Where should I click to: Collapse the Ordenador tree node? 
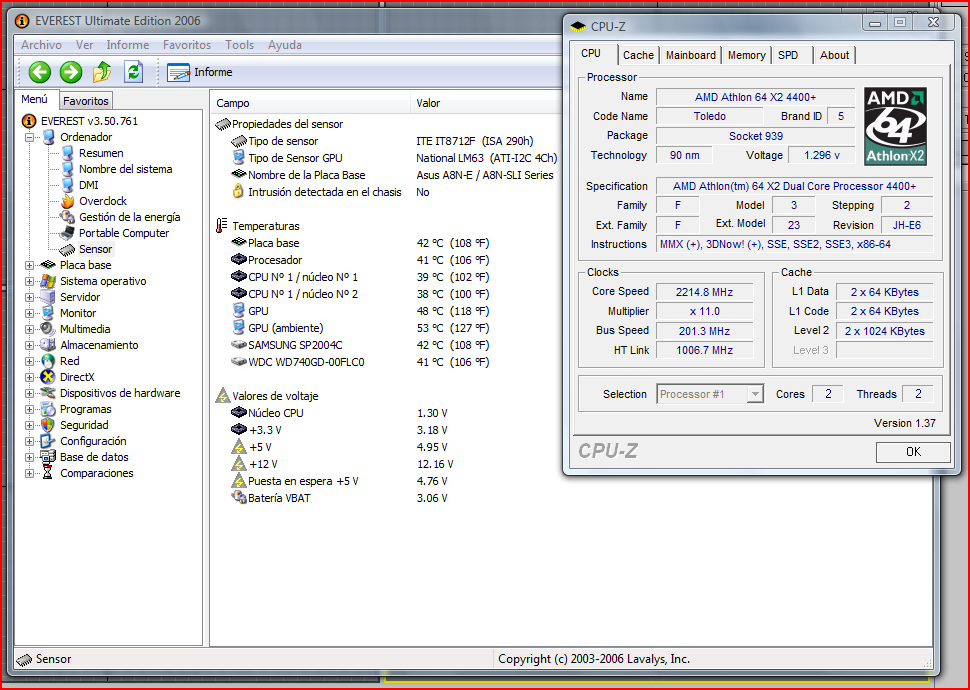point(29,137)
